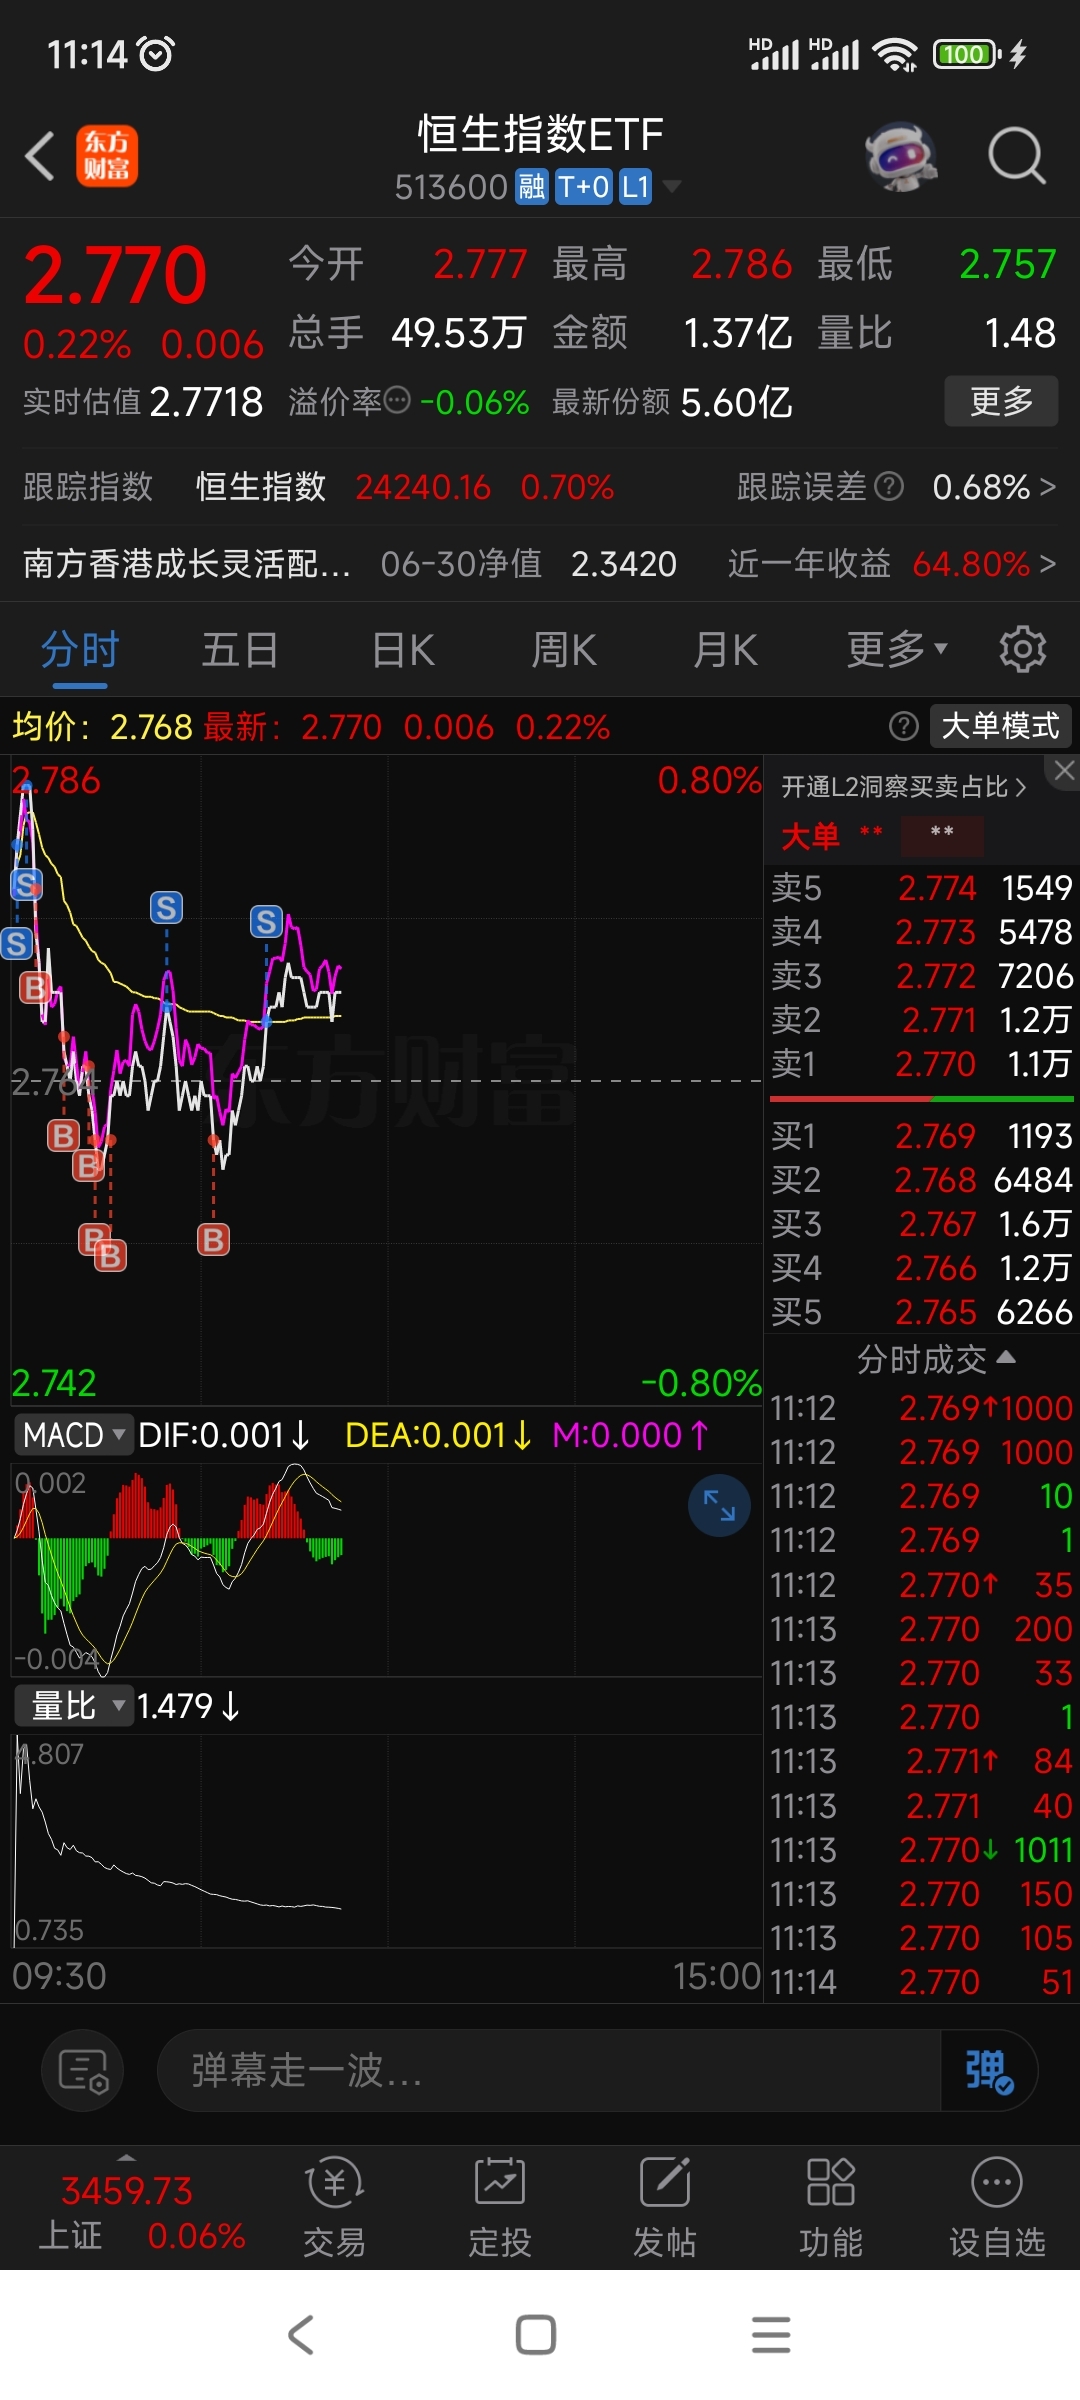
Task: Select 买3 row at 2.767
Action: point(922,1224)
